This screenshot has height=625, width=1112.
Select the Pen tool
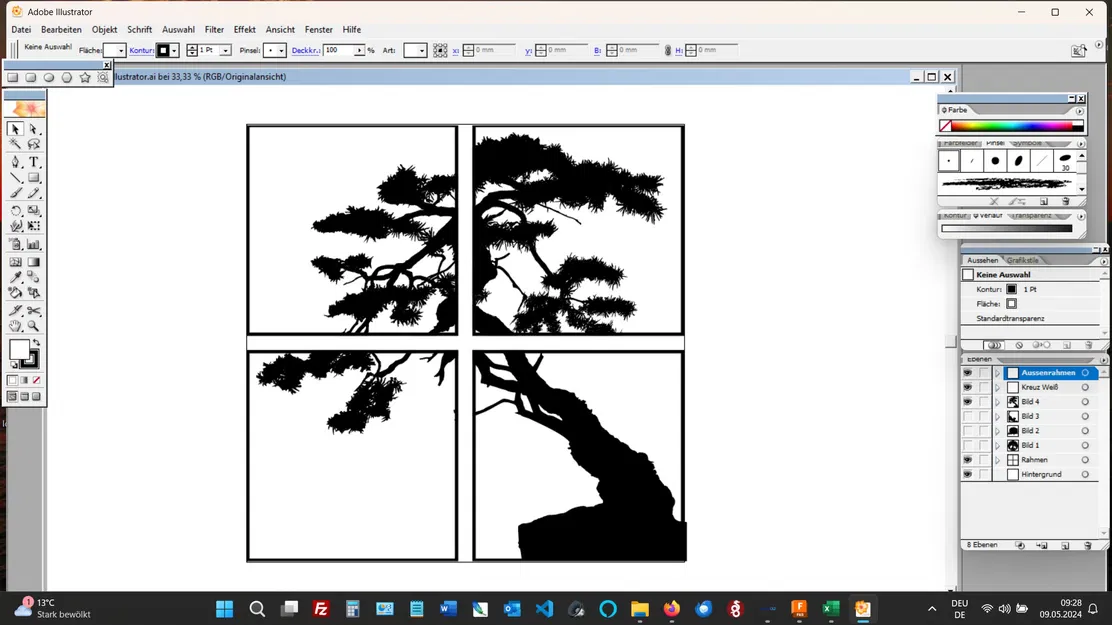click(x=15, y=160)
